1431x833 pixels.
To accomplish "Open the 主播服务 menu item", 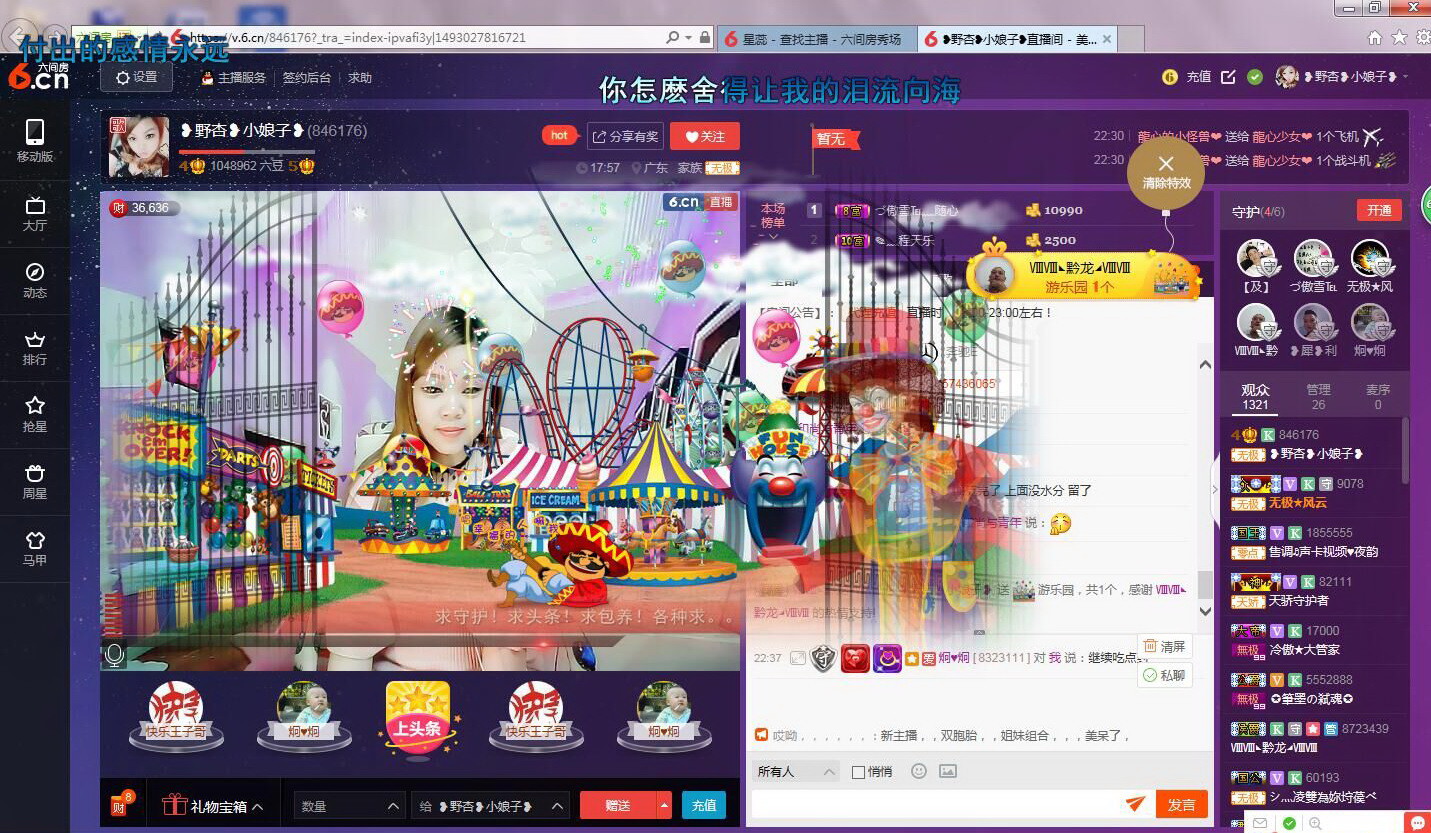I will point(235,78).
